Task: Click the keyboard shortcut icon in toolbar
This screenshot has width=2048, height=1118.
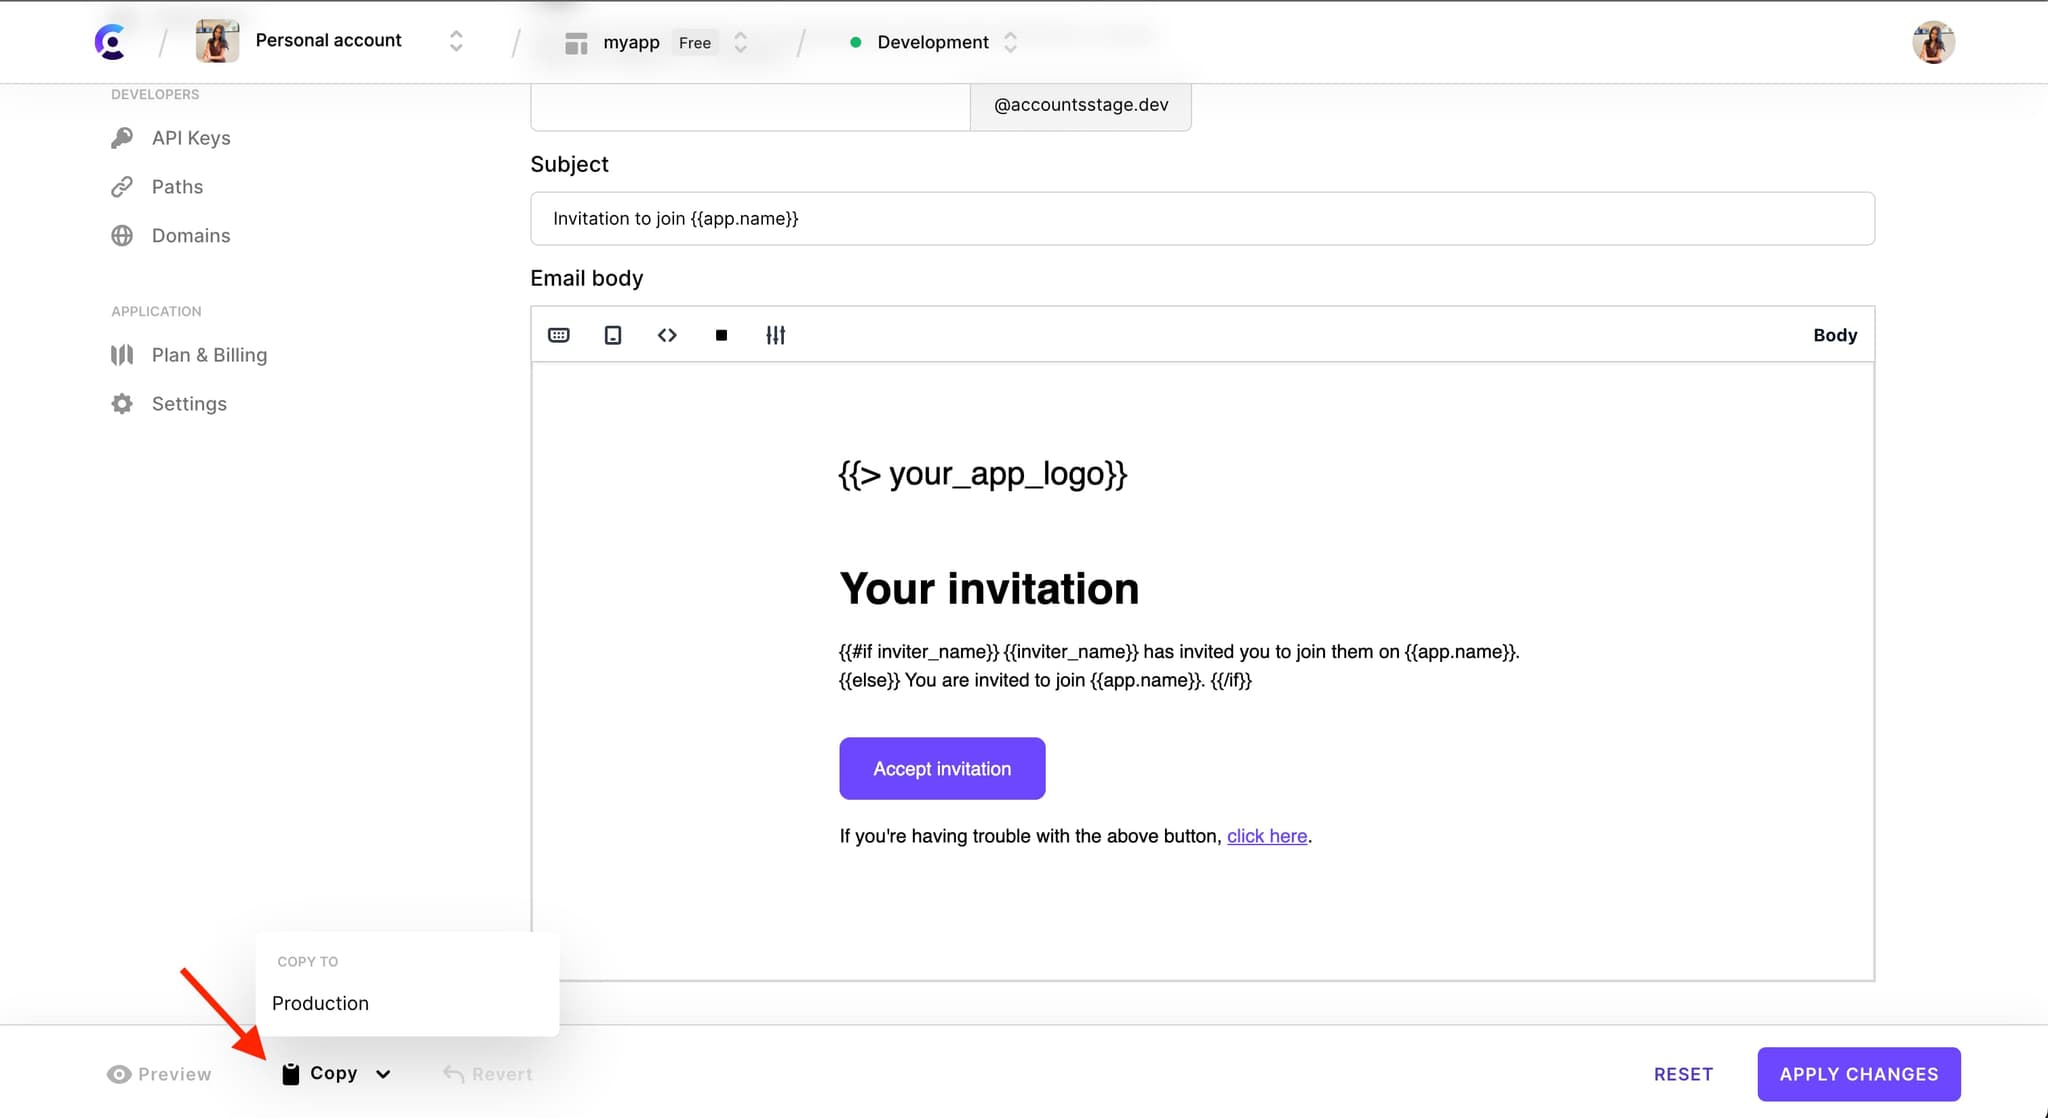Action: (x=559, y=335)
